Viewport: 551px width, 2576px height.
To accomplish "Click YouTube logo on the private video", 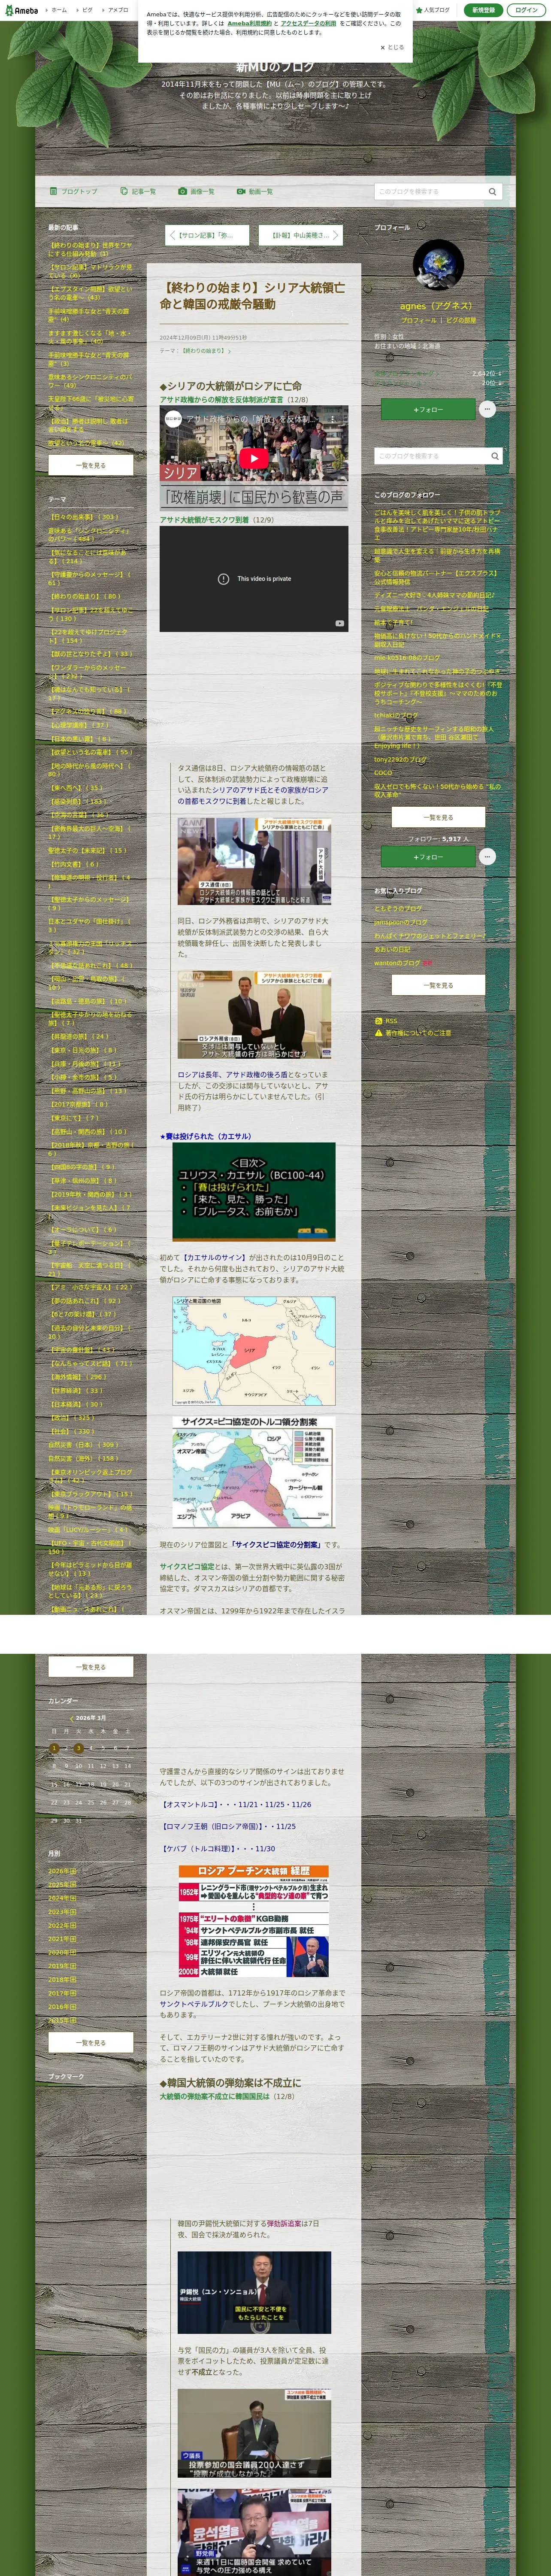I will tap(339, 623).
